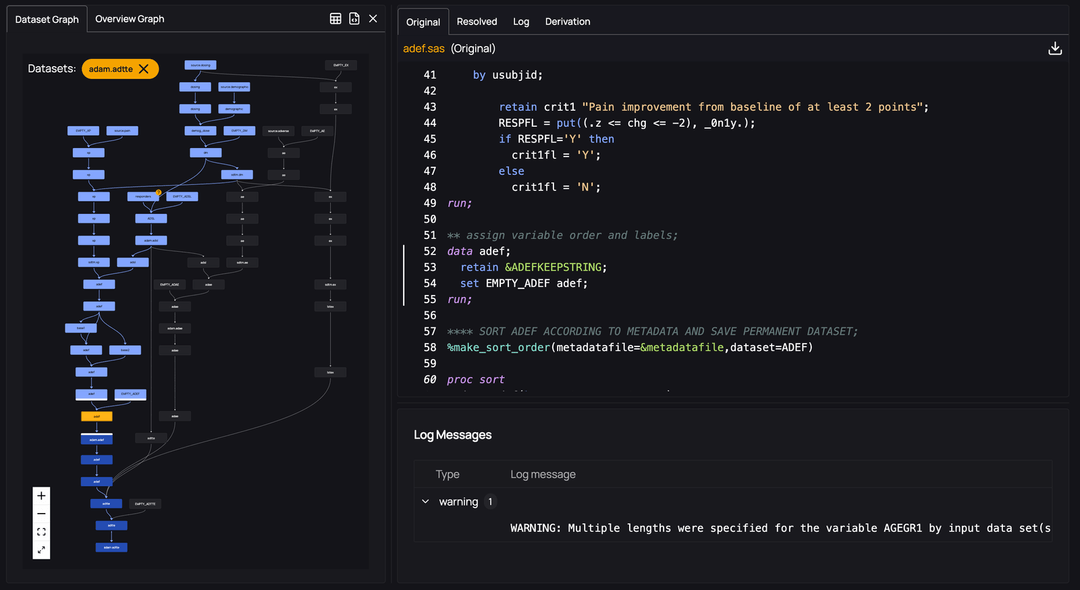The height and width of the screenshot is (590, 1080).
Task: Zoom out on the dataset graph
Action: 41,513
